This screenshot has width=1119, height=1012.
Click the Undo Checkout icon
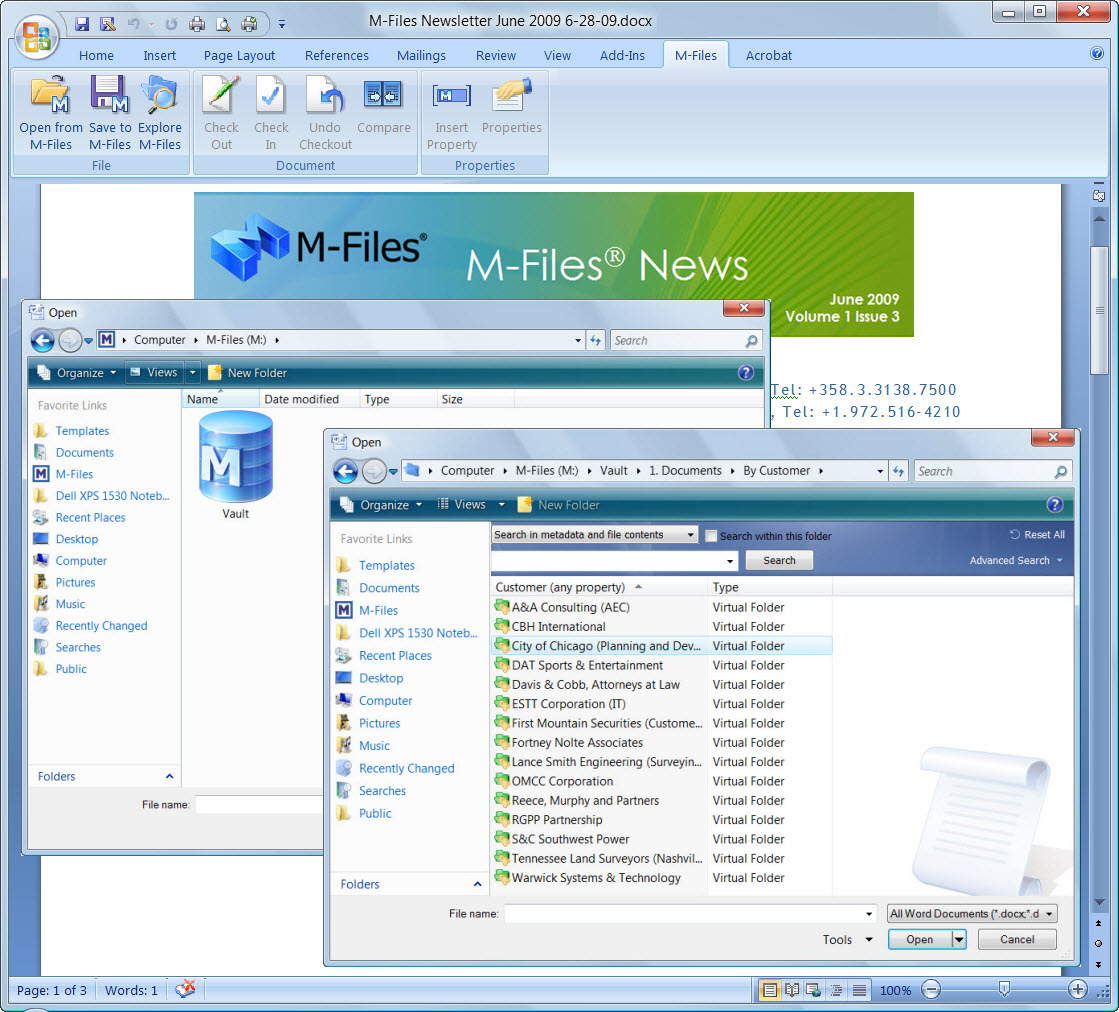pyautogui.click(x=325, y=96)
